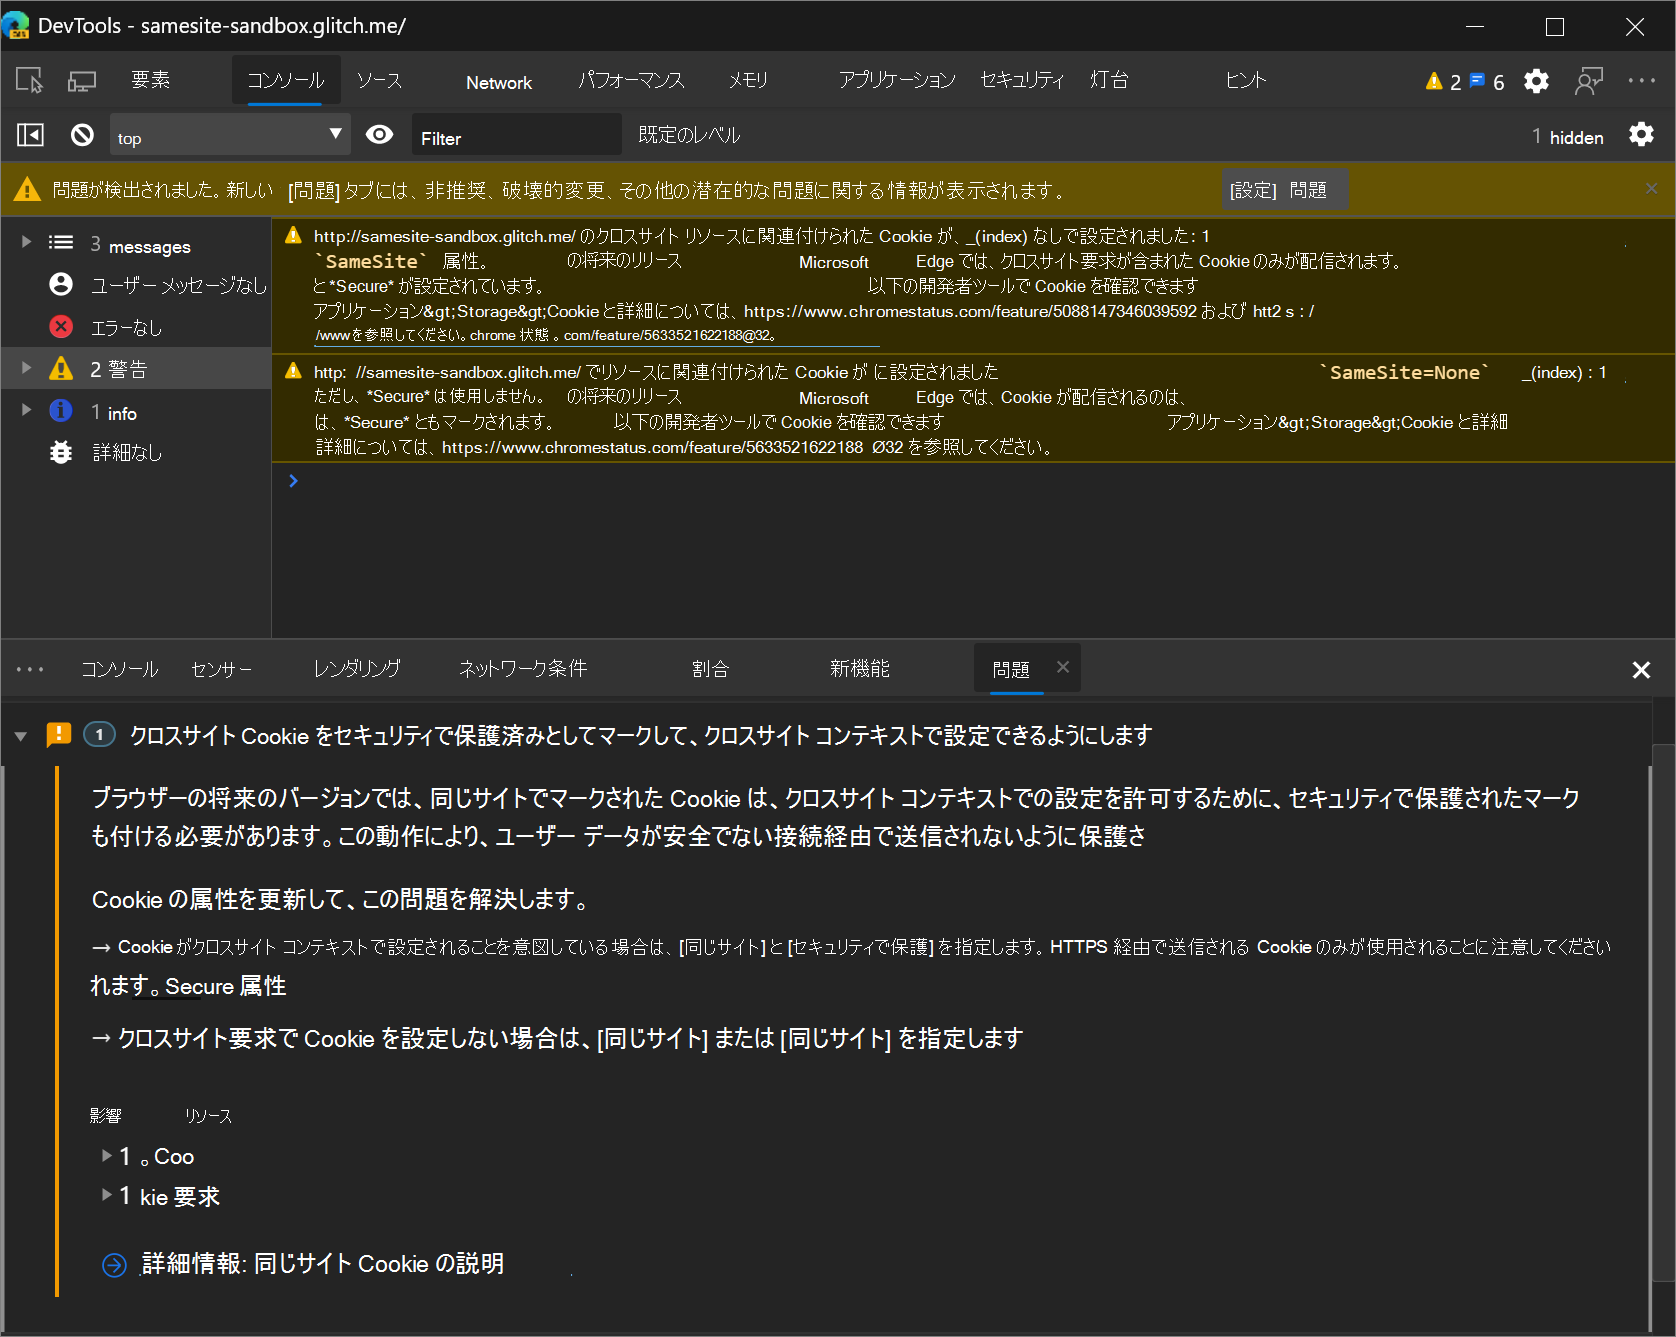
Task: Close the 問題 drawer tab
Action: pos(1063,667)
